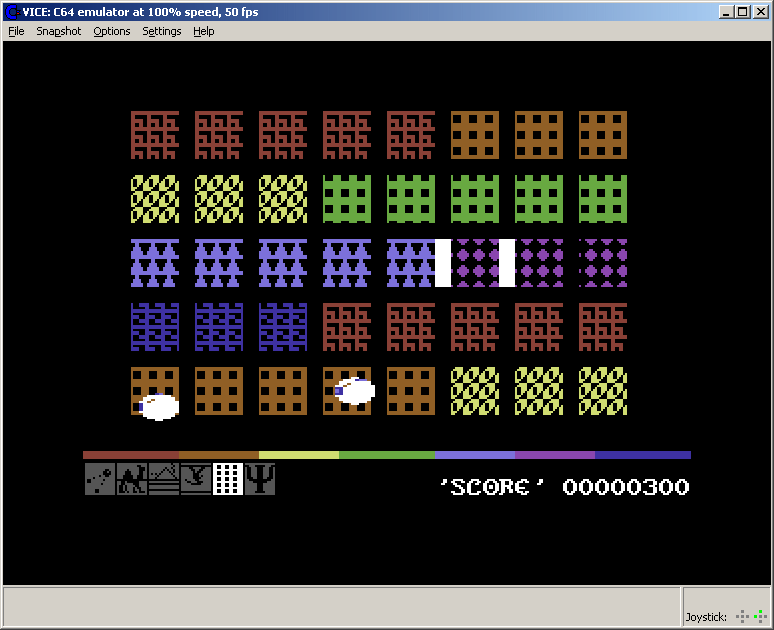Viewport: 774px width, 630px height.
Task: Click the white ship on leftmost bottom tile
Action: (x=158, y=406)
